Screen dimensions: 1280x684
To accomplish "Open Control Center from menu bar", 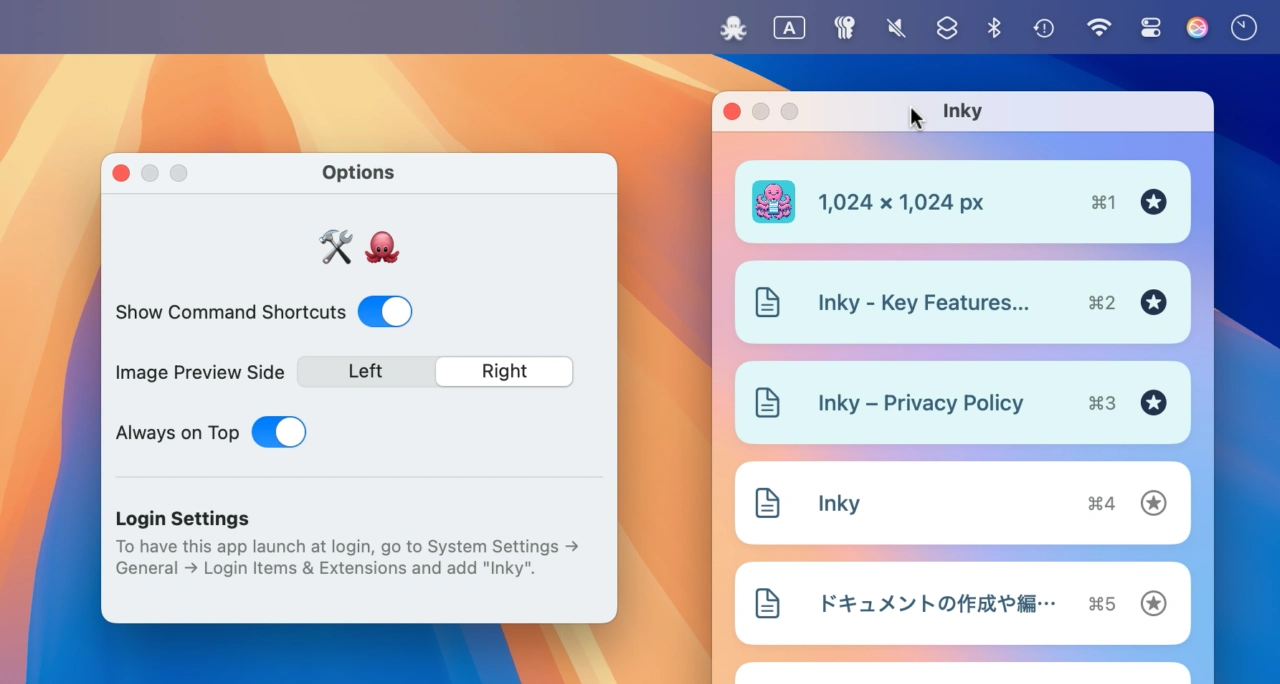I will tap(1150, 28).
